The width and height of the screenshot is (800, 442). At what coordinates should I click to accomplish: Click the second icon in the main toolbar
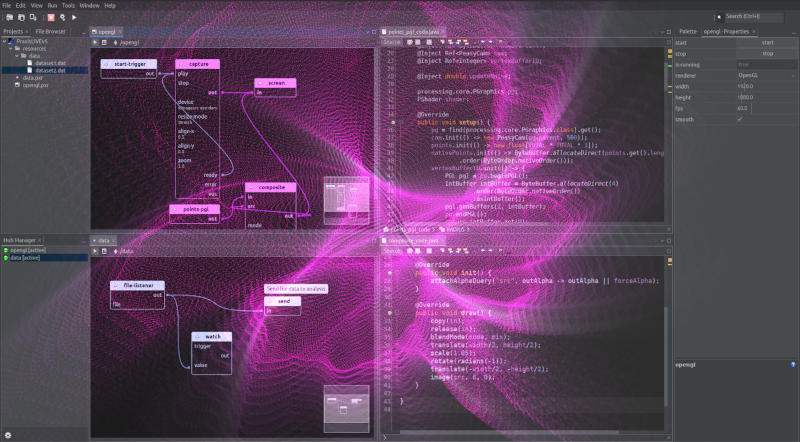21,17
